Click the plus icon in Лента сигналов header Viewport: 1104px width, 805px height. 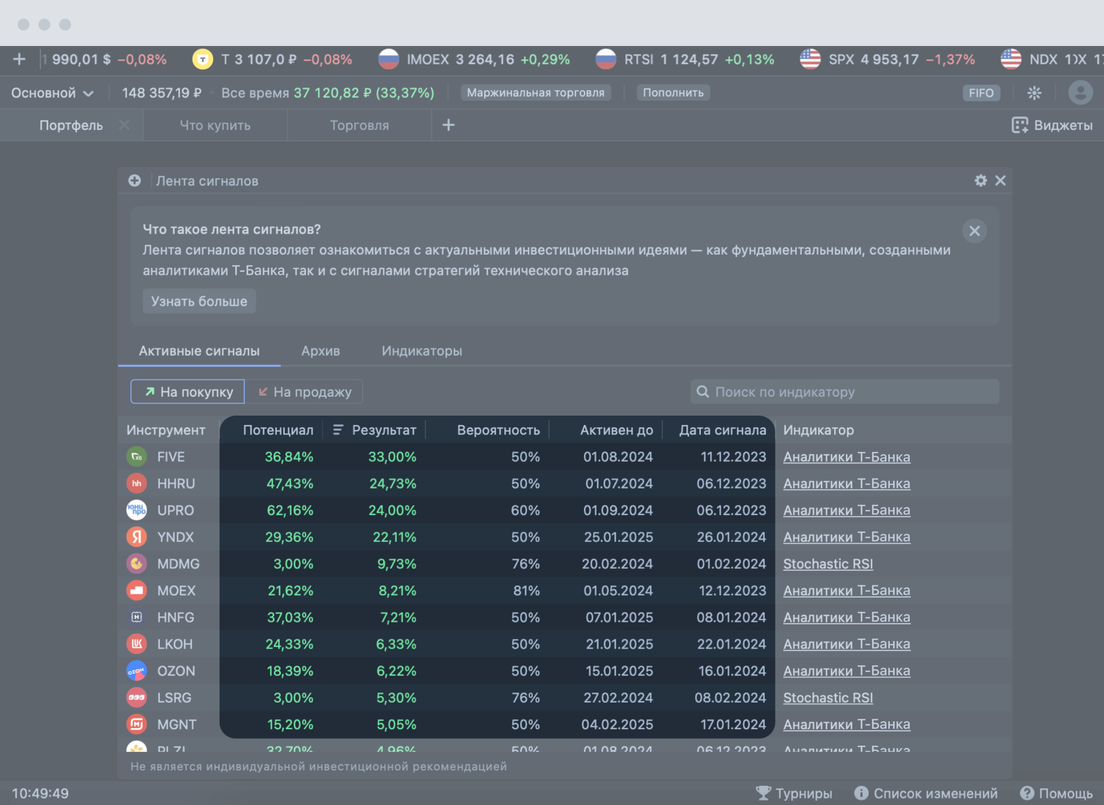click(x=134, y=181)
